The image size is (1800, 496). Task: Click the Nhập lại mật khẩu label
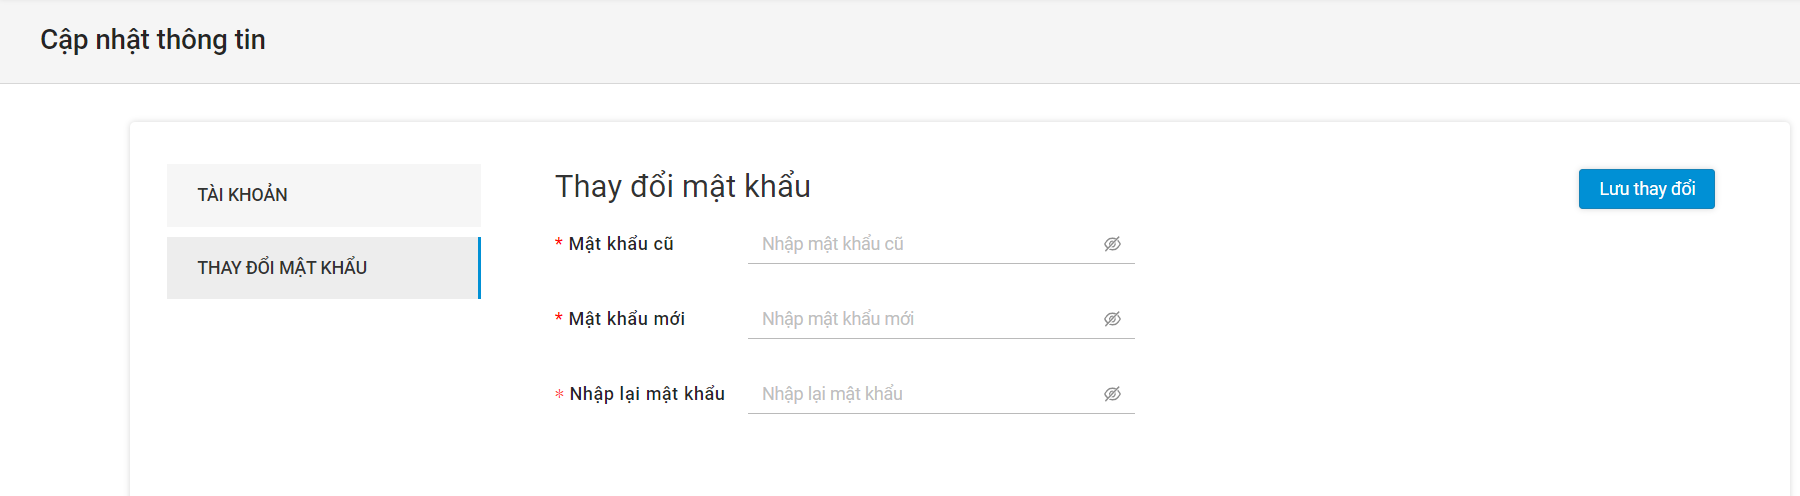pos(647,394)
